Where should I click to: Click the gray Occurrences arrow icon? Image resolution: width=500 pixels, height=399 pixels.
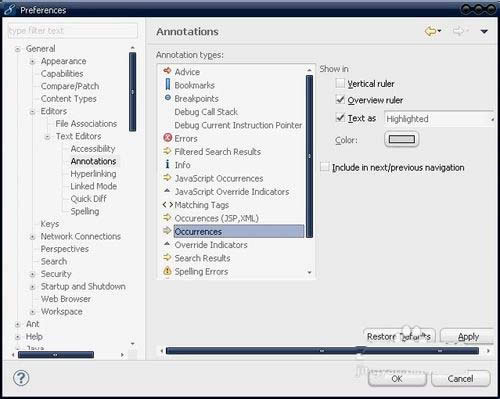pos(167,230)
